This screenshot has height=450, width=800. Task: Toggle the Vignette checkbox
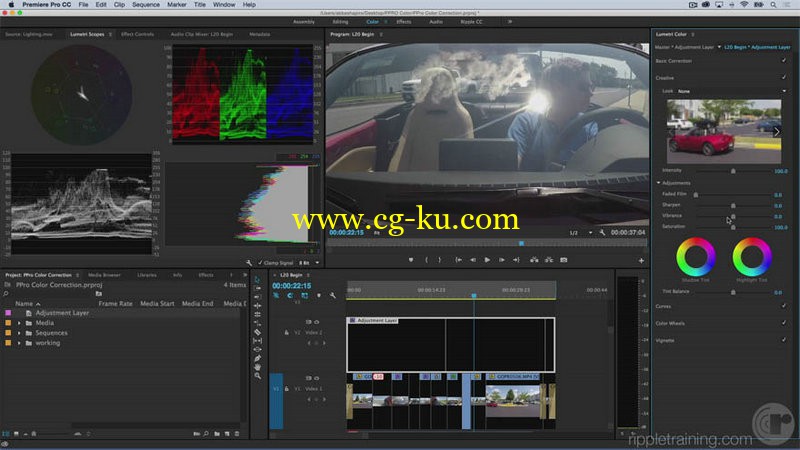(784, 339)
